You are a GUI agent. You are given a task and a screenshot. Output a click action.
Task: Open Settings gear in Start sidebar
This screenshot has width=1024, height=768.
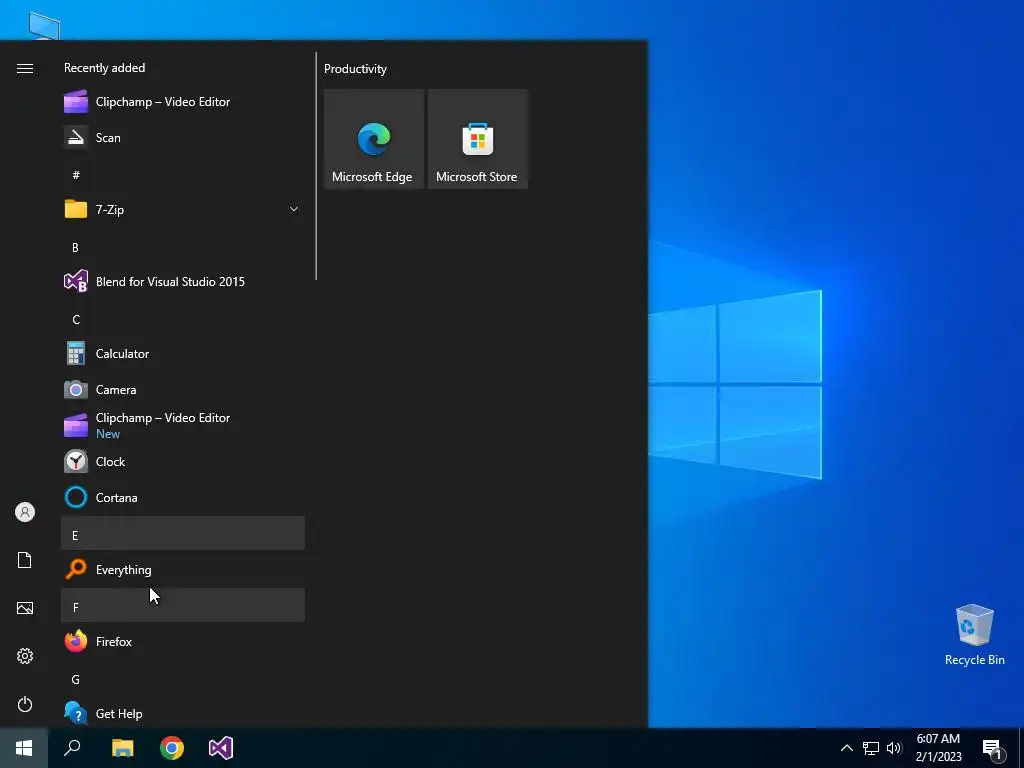[25, 656]
